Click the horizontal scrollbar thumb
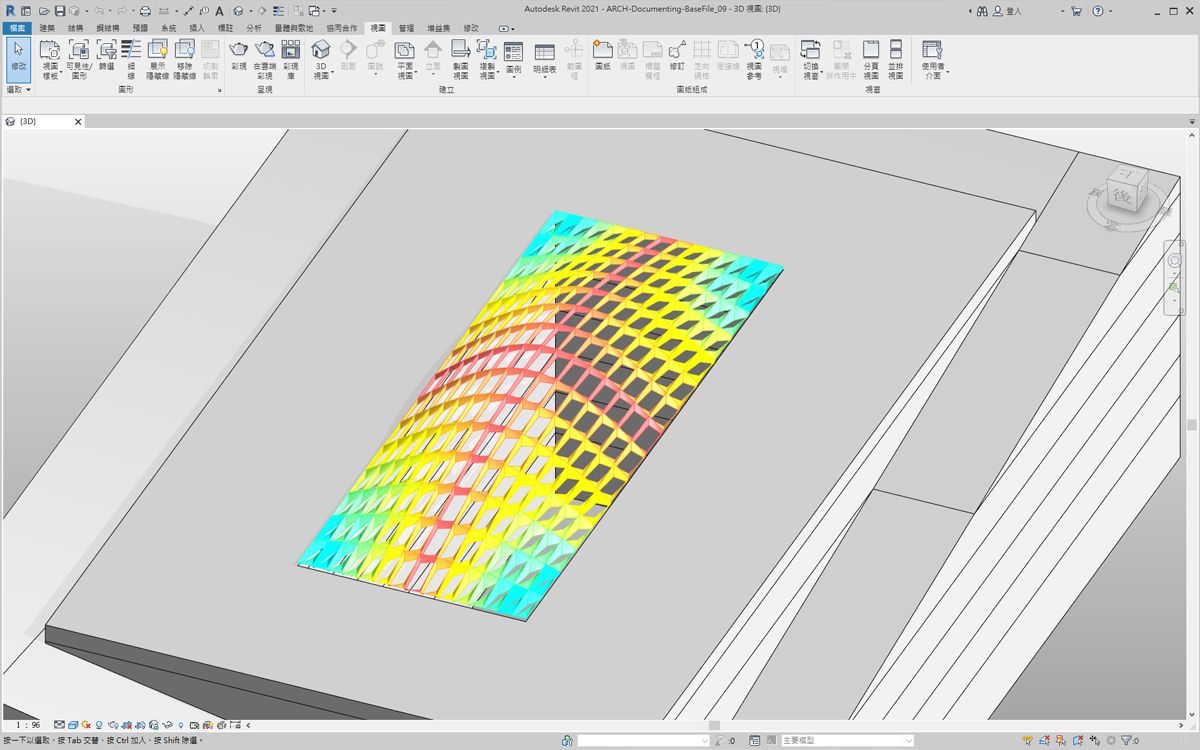 tap(714, 725)
